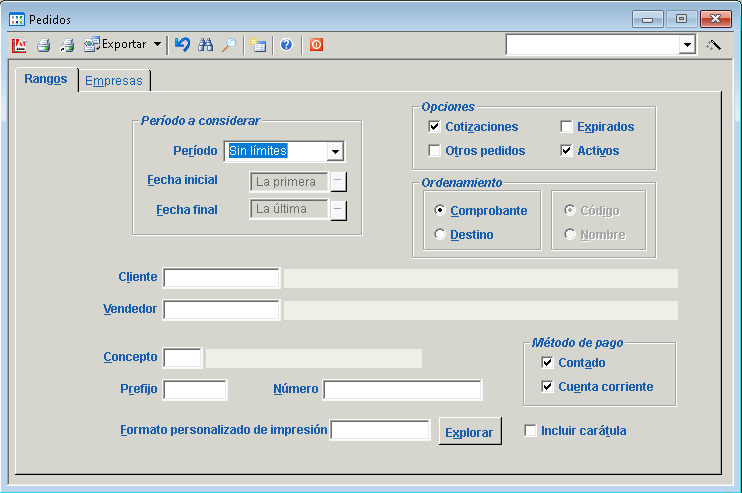
Task: Click the red exit power icon
Action: tap(316, 45)
